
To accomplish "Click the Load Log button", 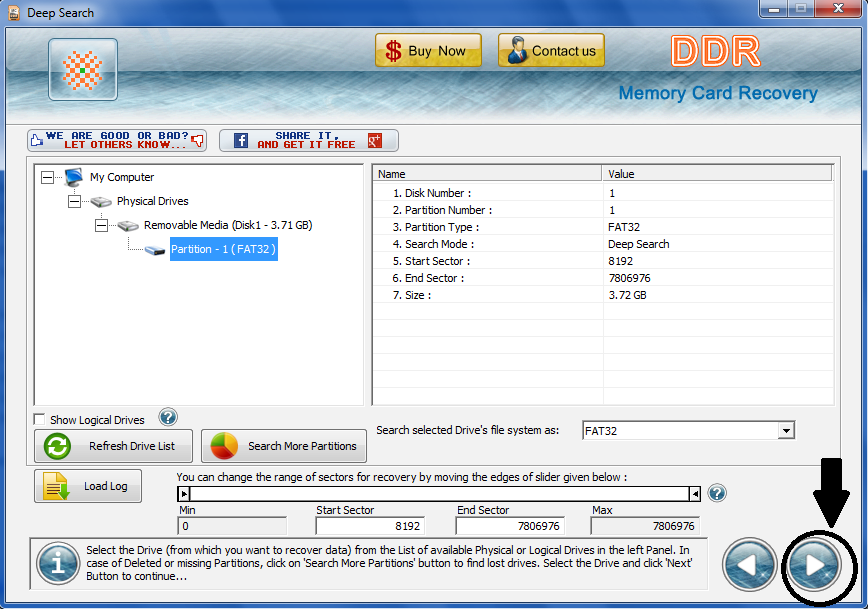I will click(x=88, y=486).
